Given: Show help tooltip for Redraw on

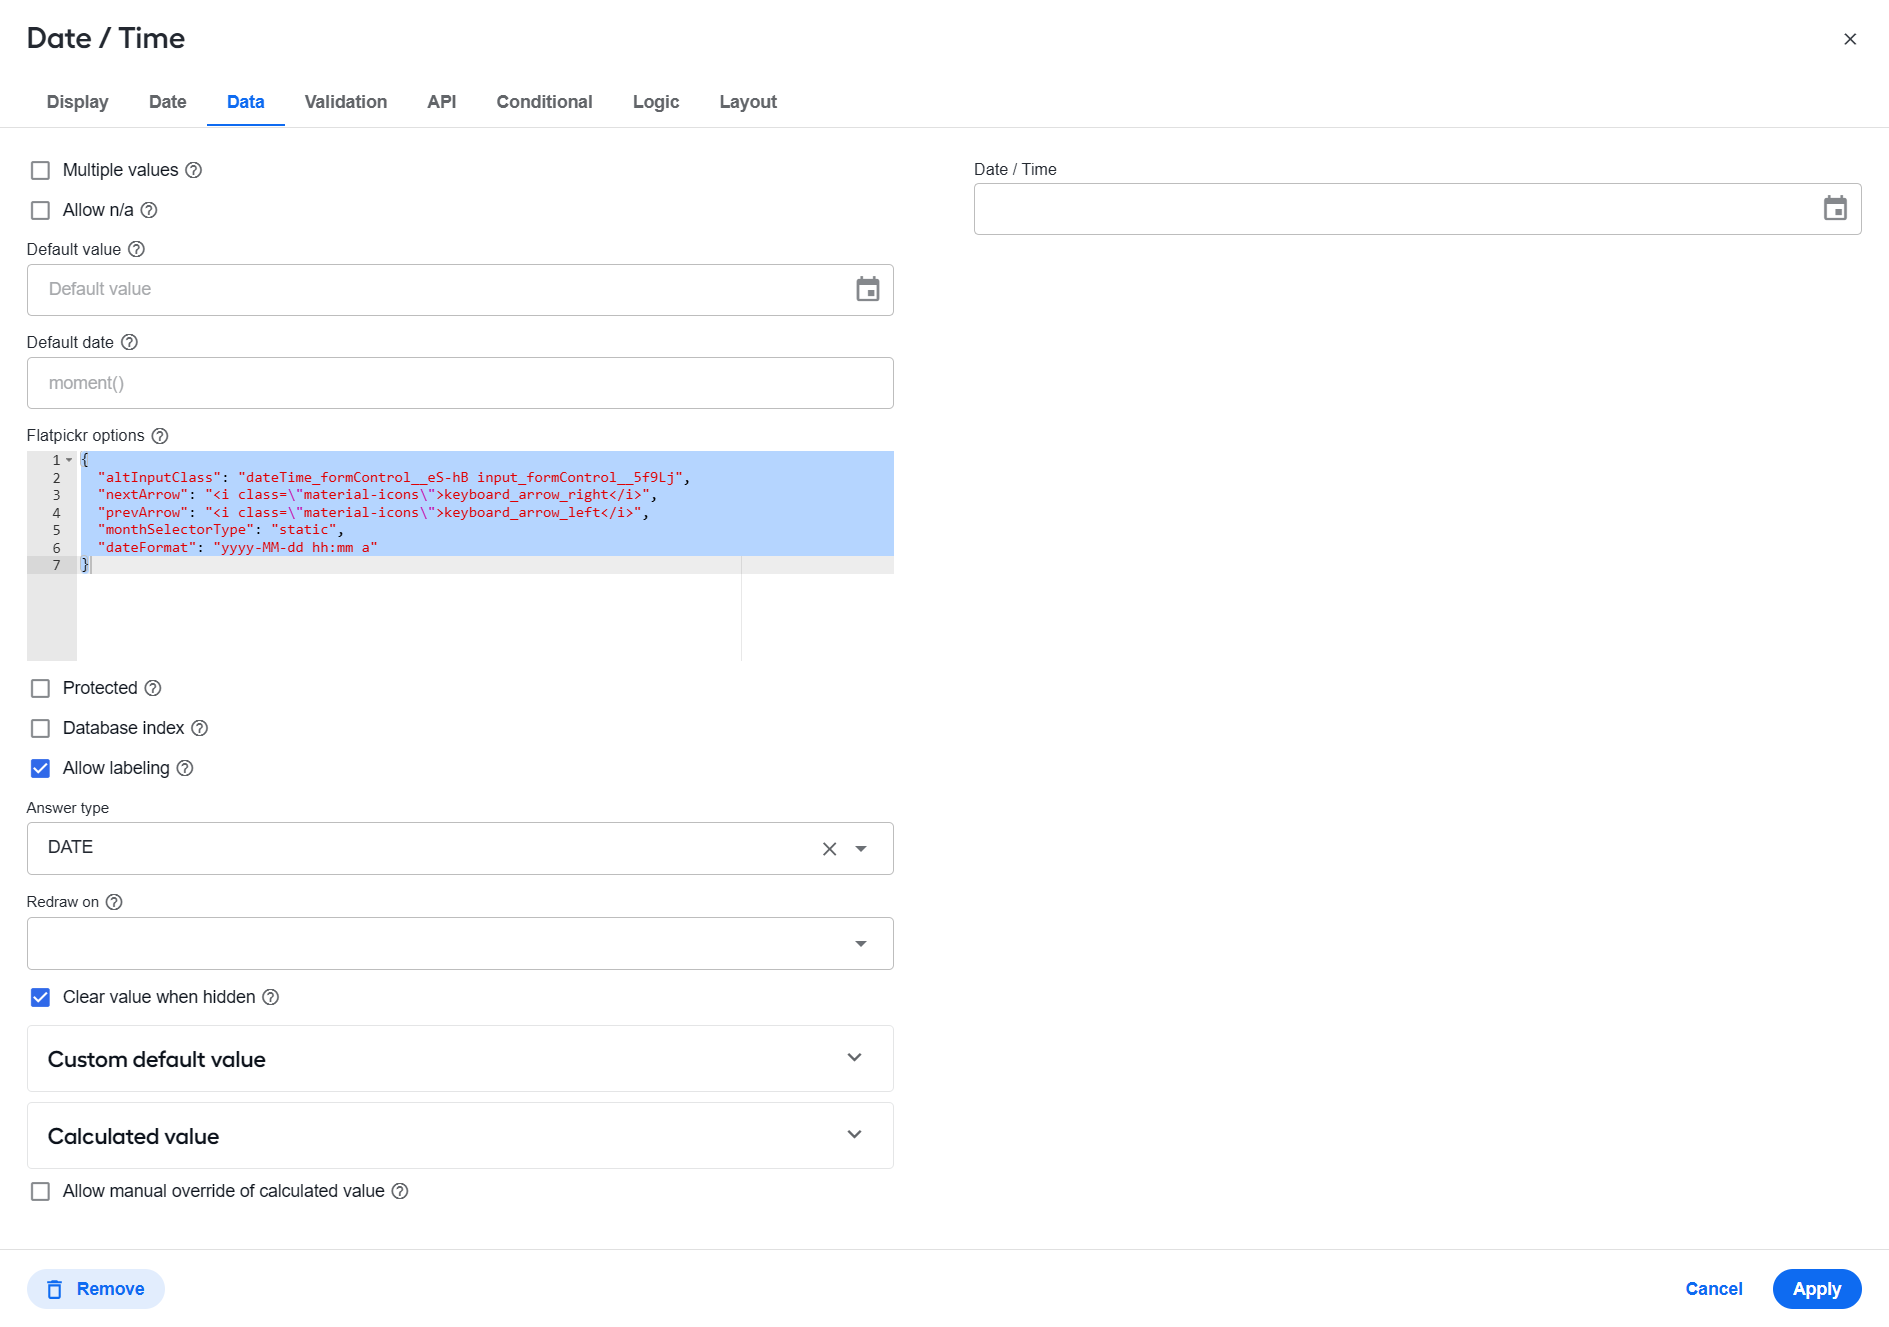Looking at the screenshot, I should pos(114,902).
